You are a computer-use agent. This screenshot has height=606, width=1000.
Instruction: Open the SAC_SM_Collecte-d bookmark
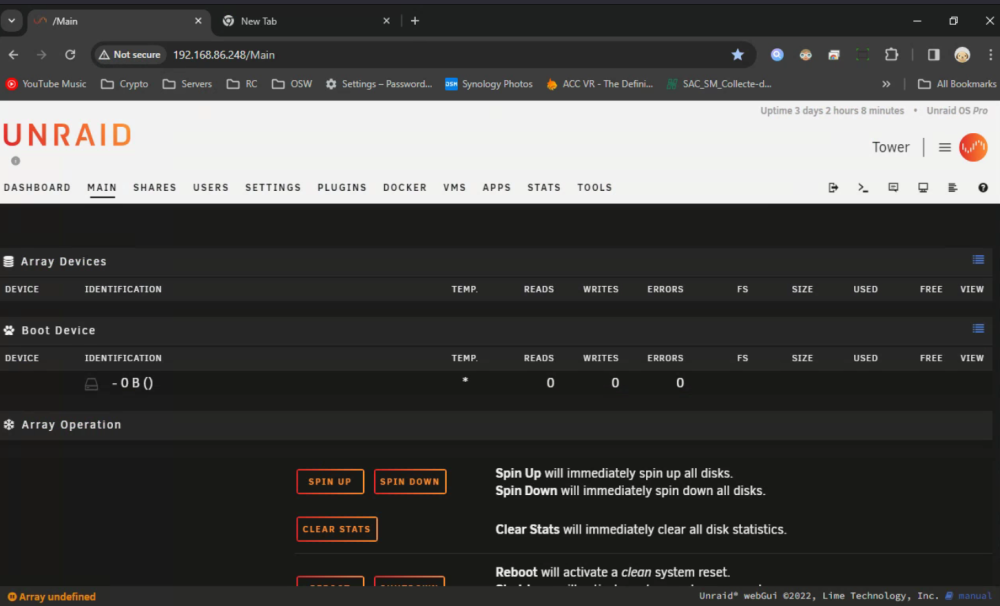719,84
